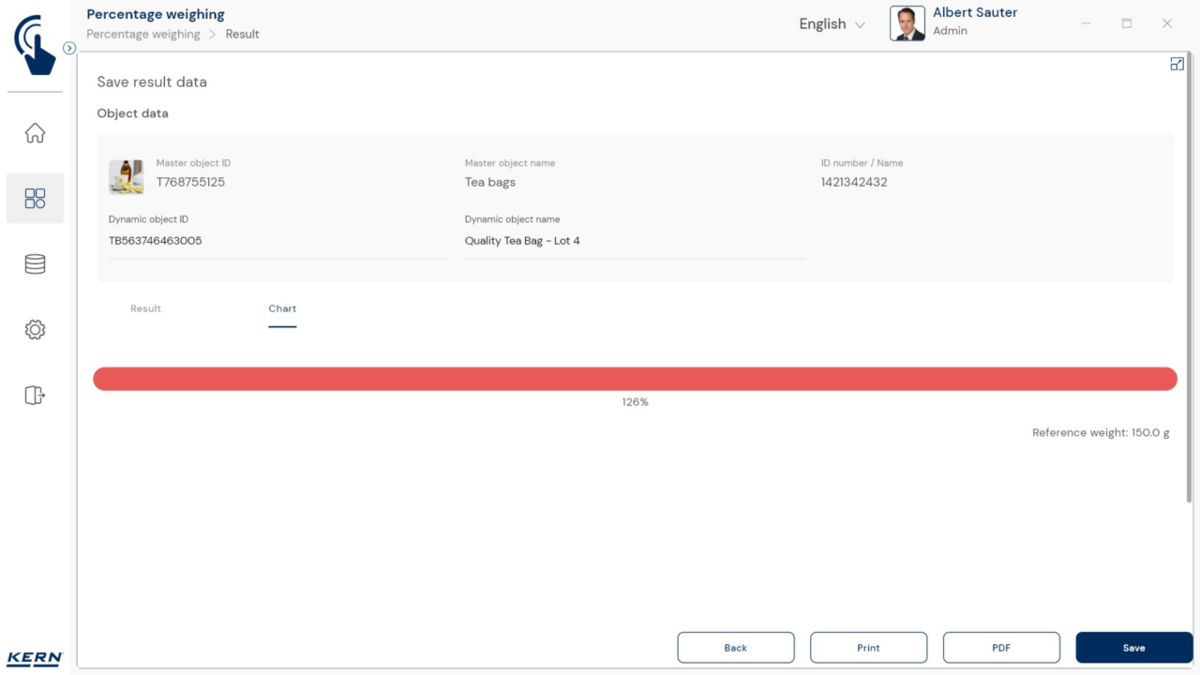Click the logout door icon

click(x=35, y=395)
